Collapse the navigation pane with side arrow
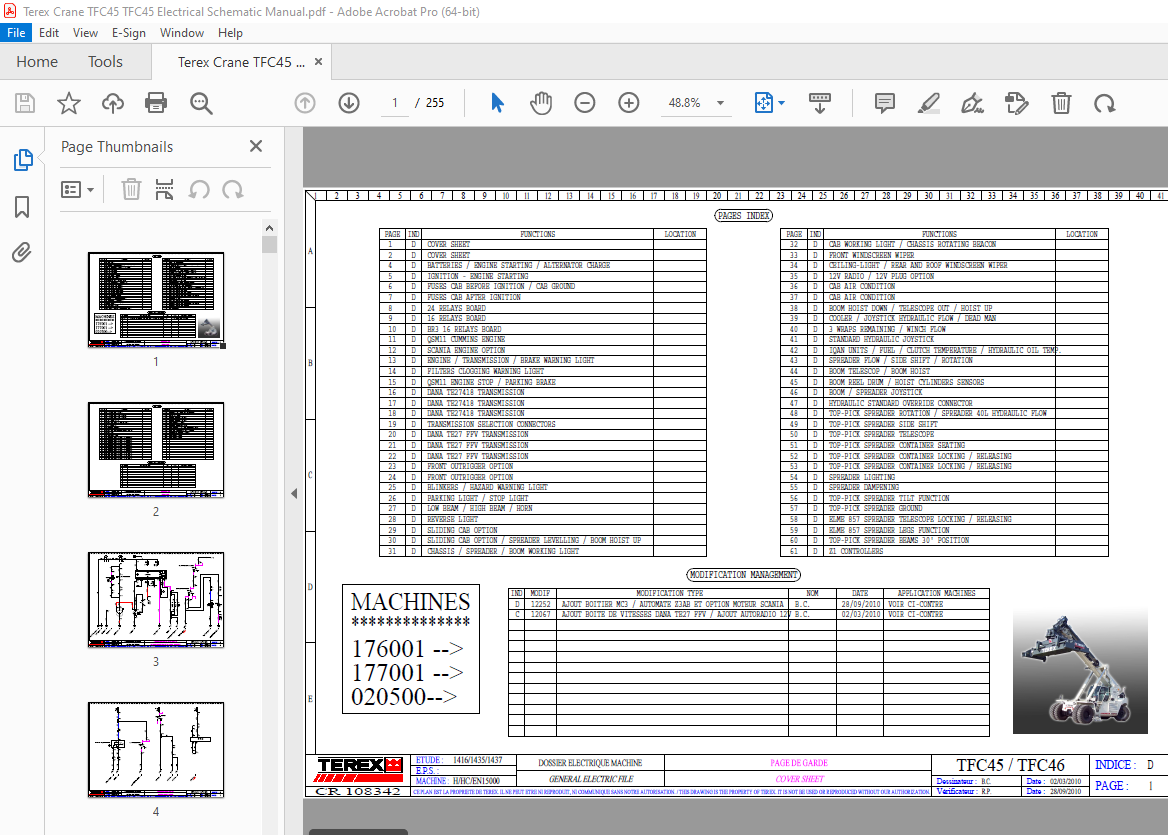 293,493
